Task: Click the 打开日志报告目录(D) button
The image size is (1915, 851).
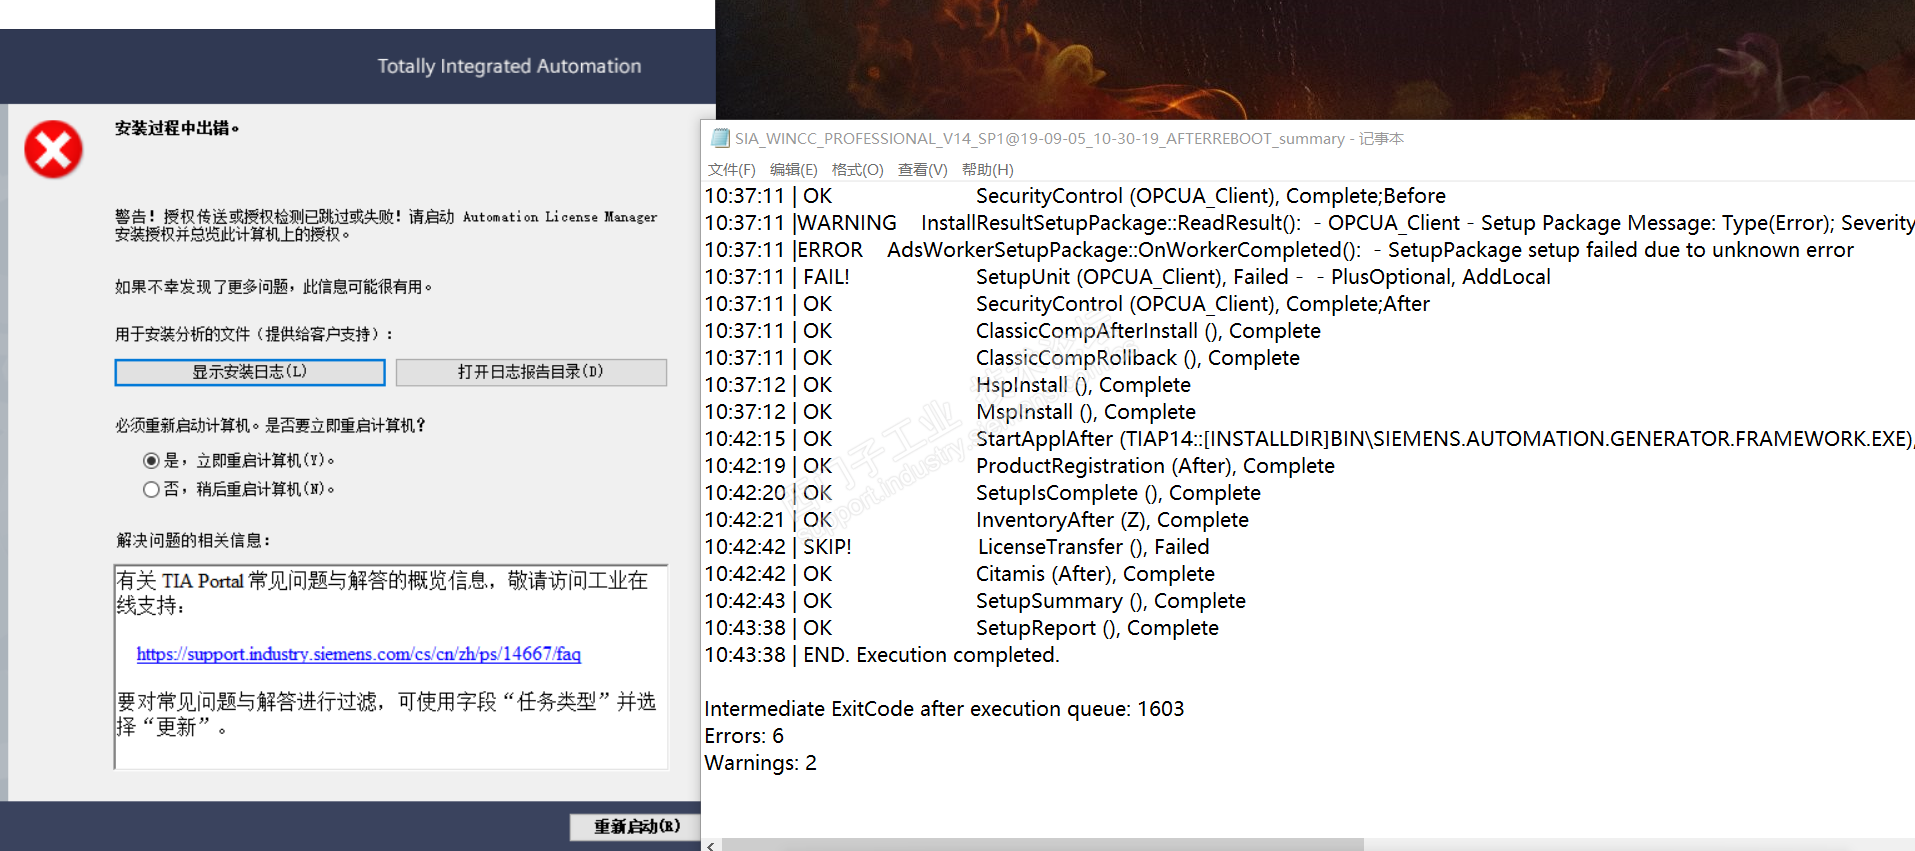Action: click(531, 372)
